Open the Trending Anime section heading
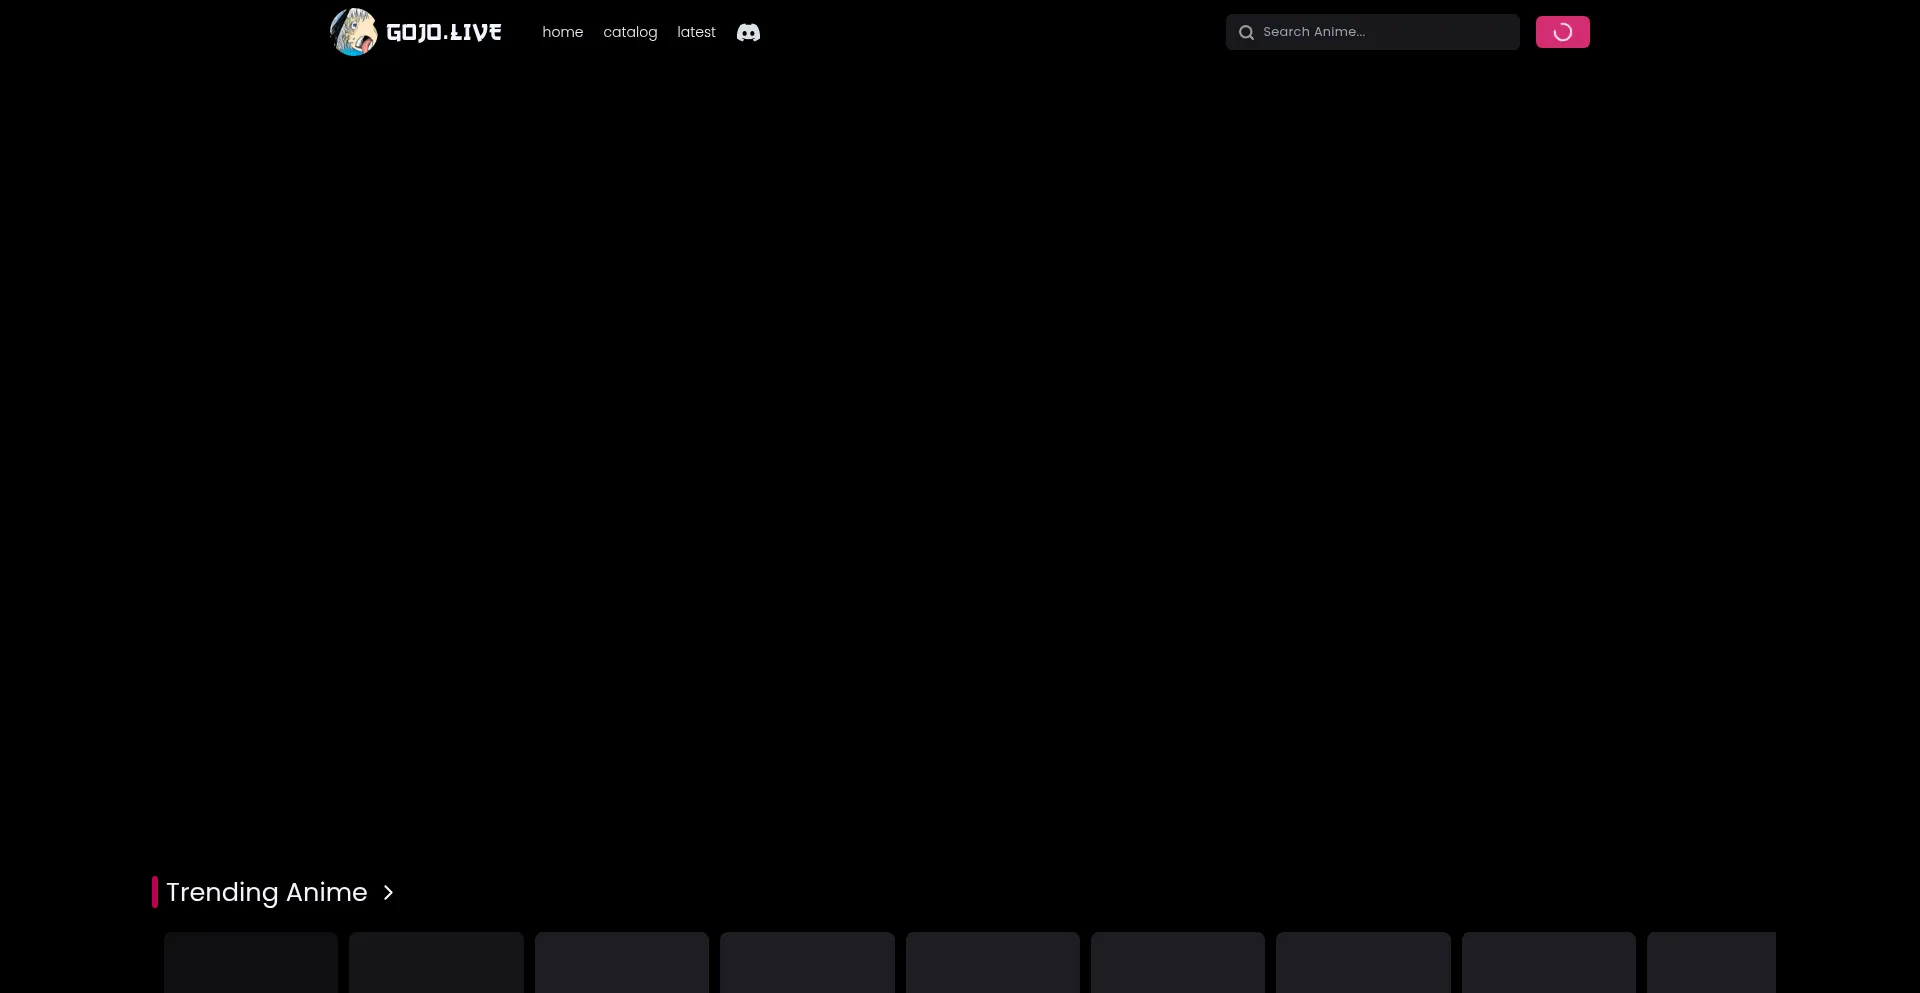The width and height of the screenshot is (1920, 993). pos(267,892)
